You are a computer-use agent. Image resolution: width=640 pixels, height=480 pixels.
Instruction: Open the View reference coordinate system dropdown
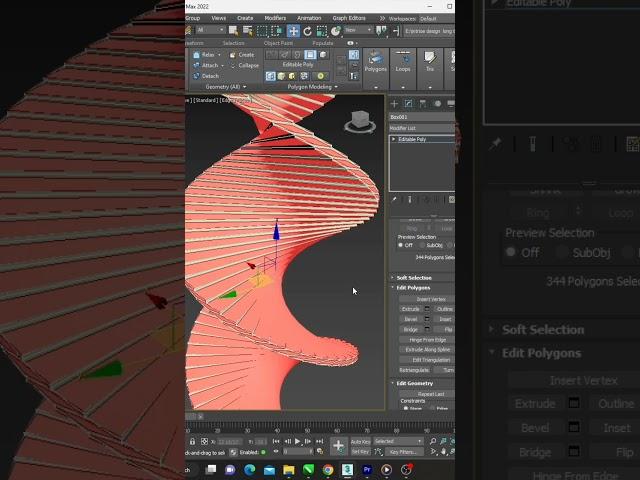[x=358, y=30]
